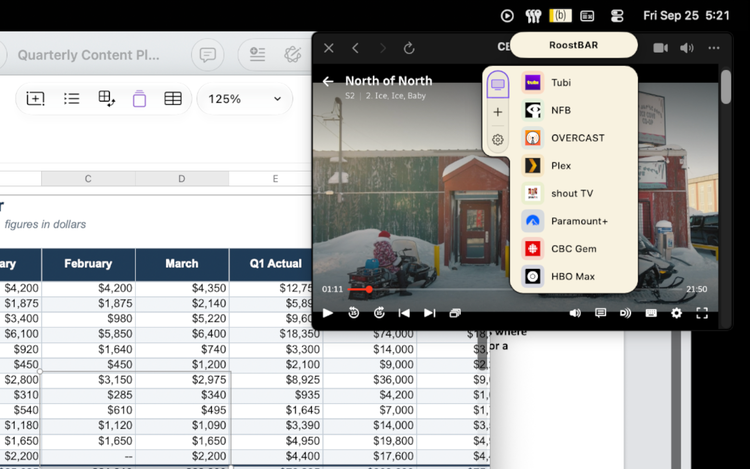Return from North of North episode
Screen dimensions: 750x469
[x=328, y=81]
